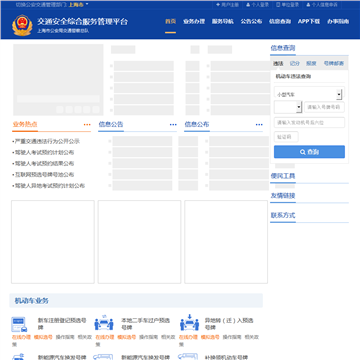
Task: Click 在线办理 under 异地转(迁)入预选号牌
Action: (188, 337)
